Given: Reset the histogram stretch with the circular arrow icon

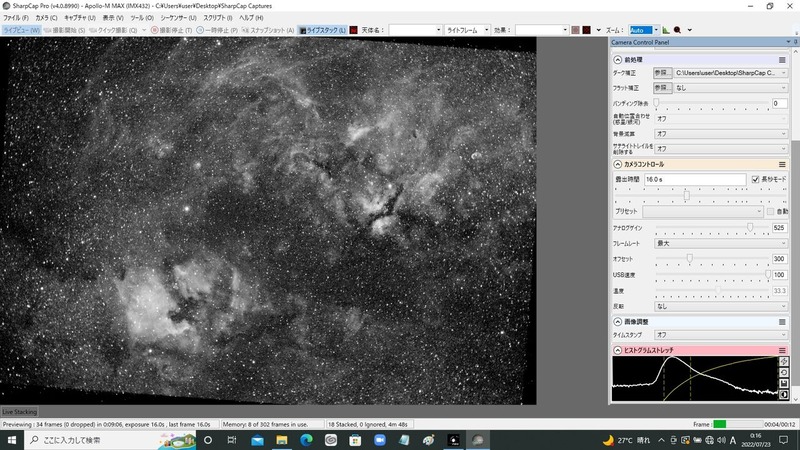Looking at the screenshot, I should click(784, 372).
